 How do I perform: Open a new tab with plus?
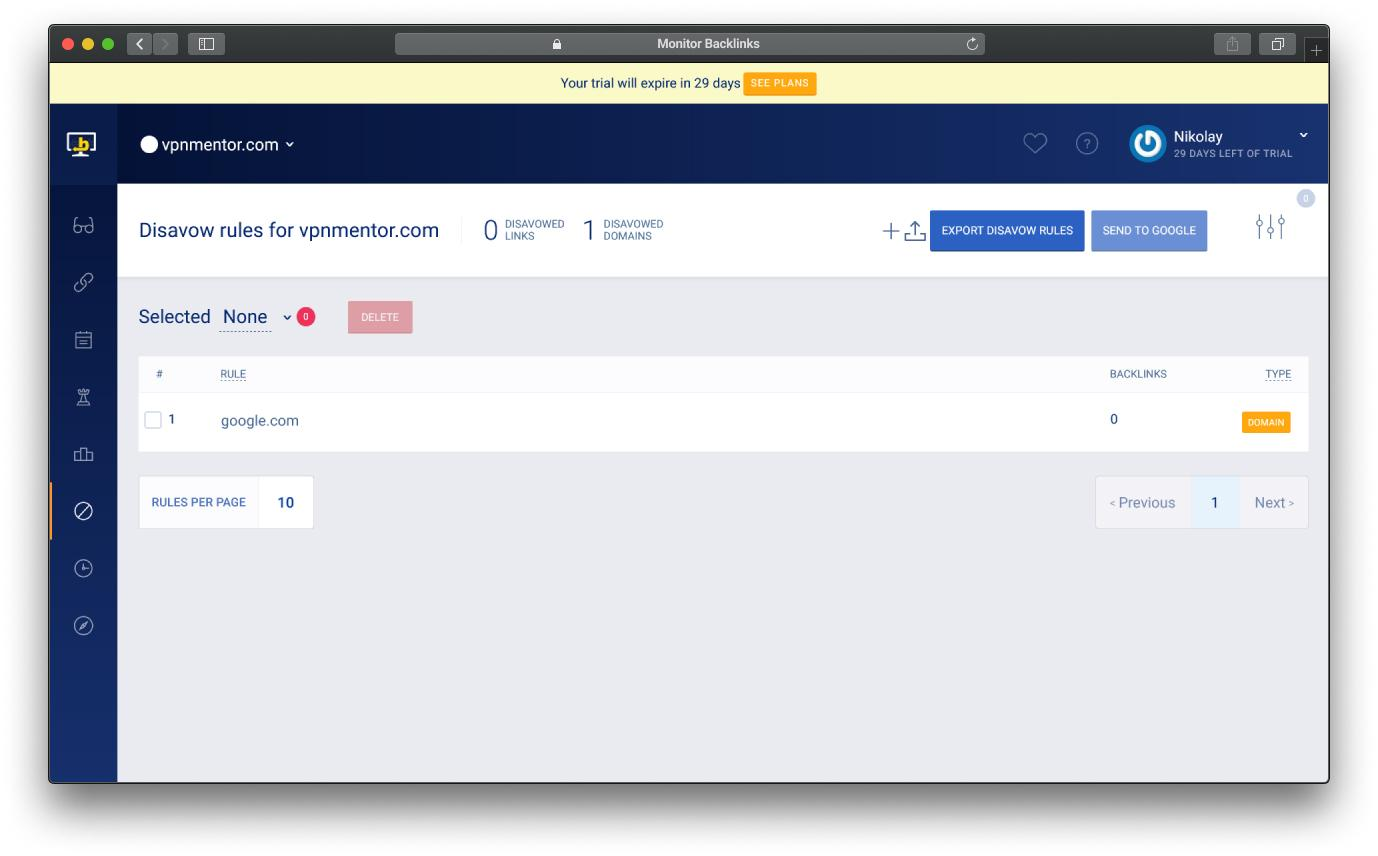[1316, 49]
